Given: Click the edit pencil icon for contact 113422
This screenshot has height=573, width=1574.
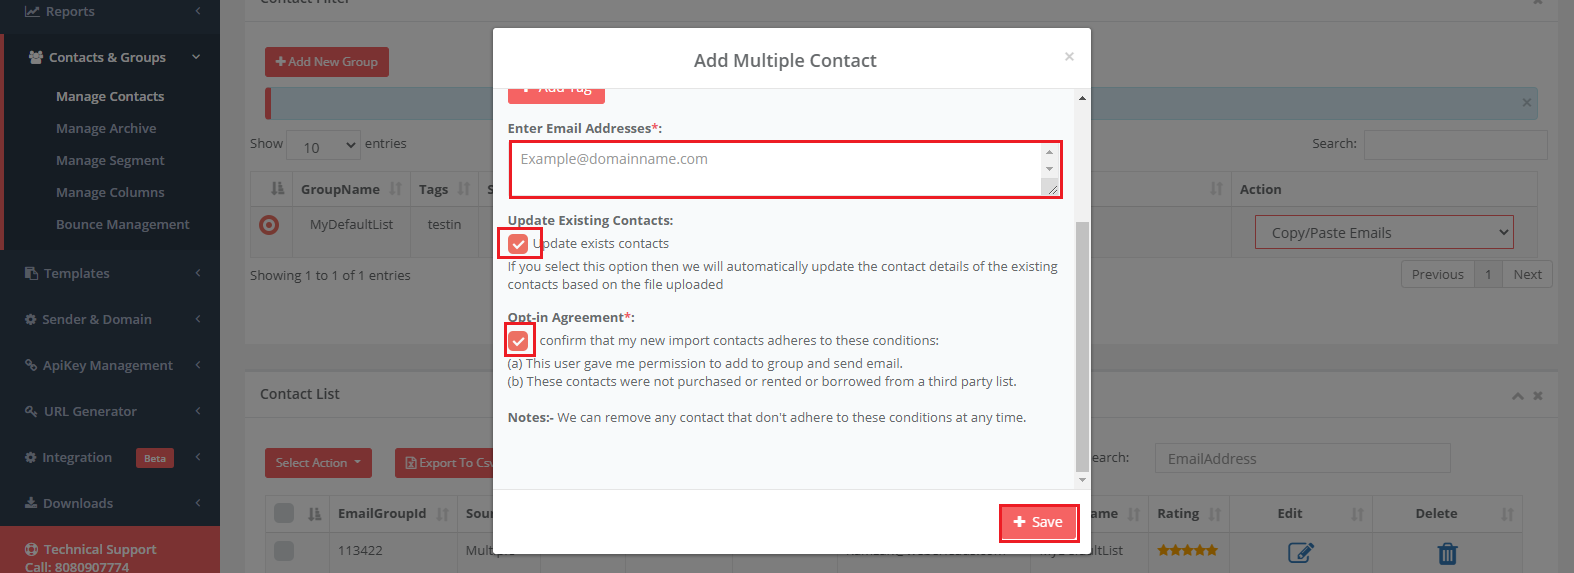Looking at the screenshot, I should pyautogui.click(x=1300, y=552).
